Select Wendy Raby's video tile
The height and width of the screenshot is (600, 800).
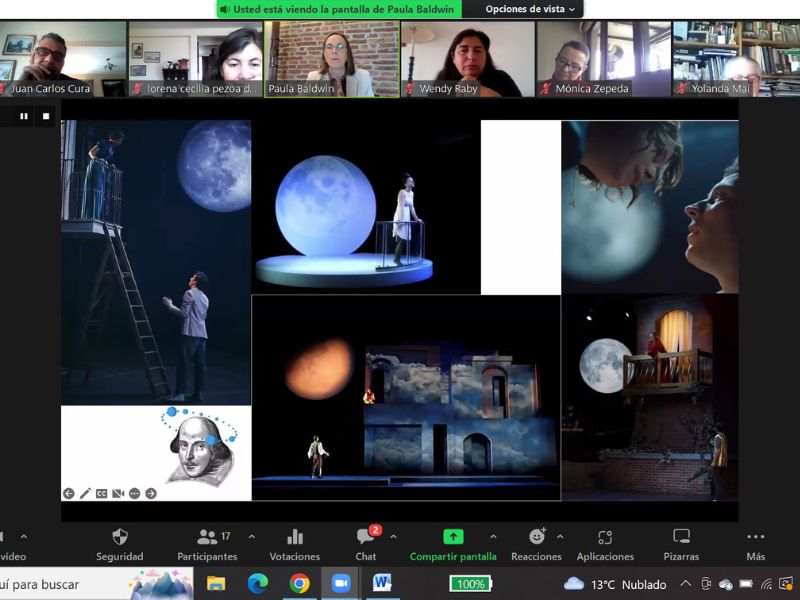[x=468, y=59]
